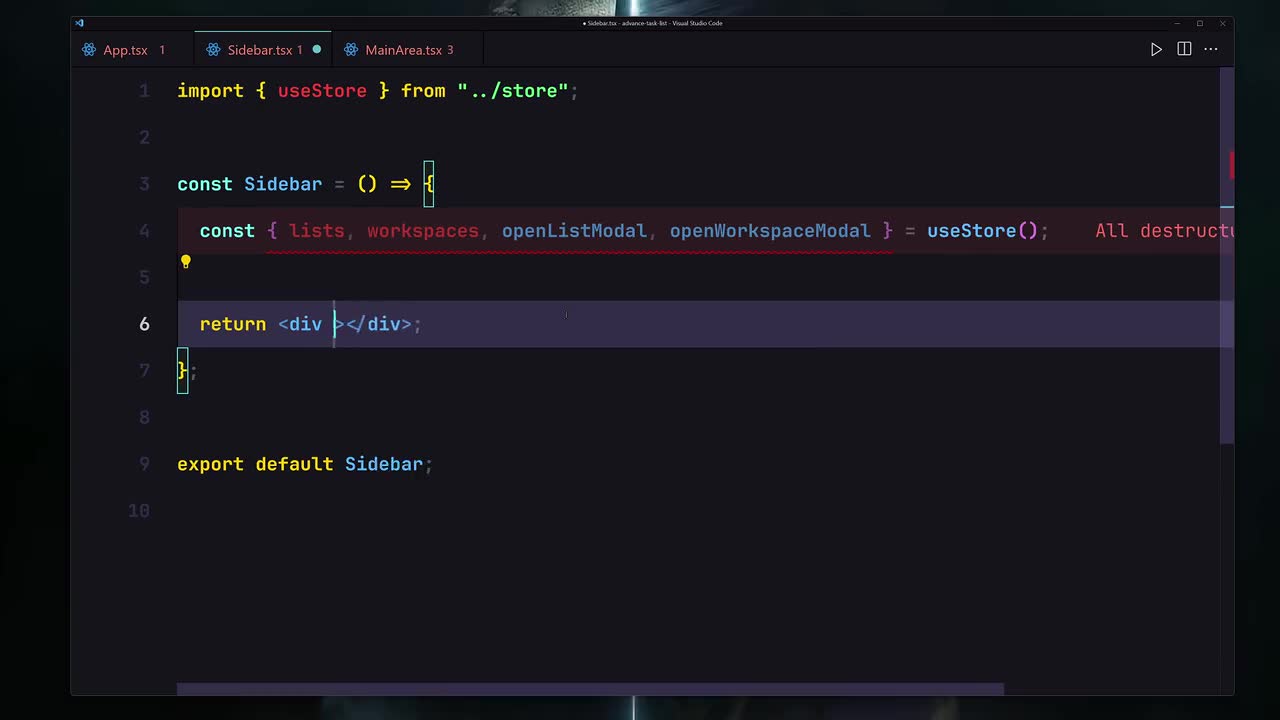Switch to the App.tsx tab
Screen dimensions: 1280x720
click(124, 49)
